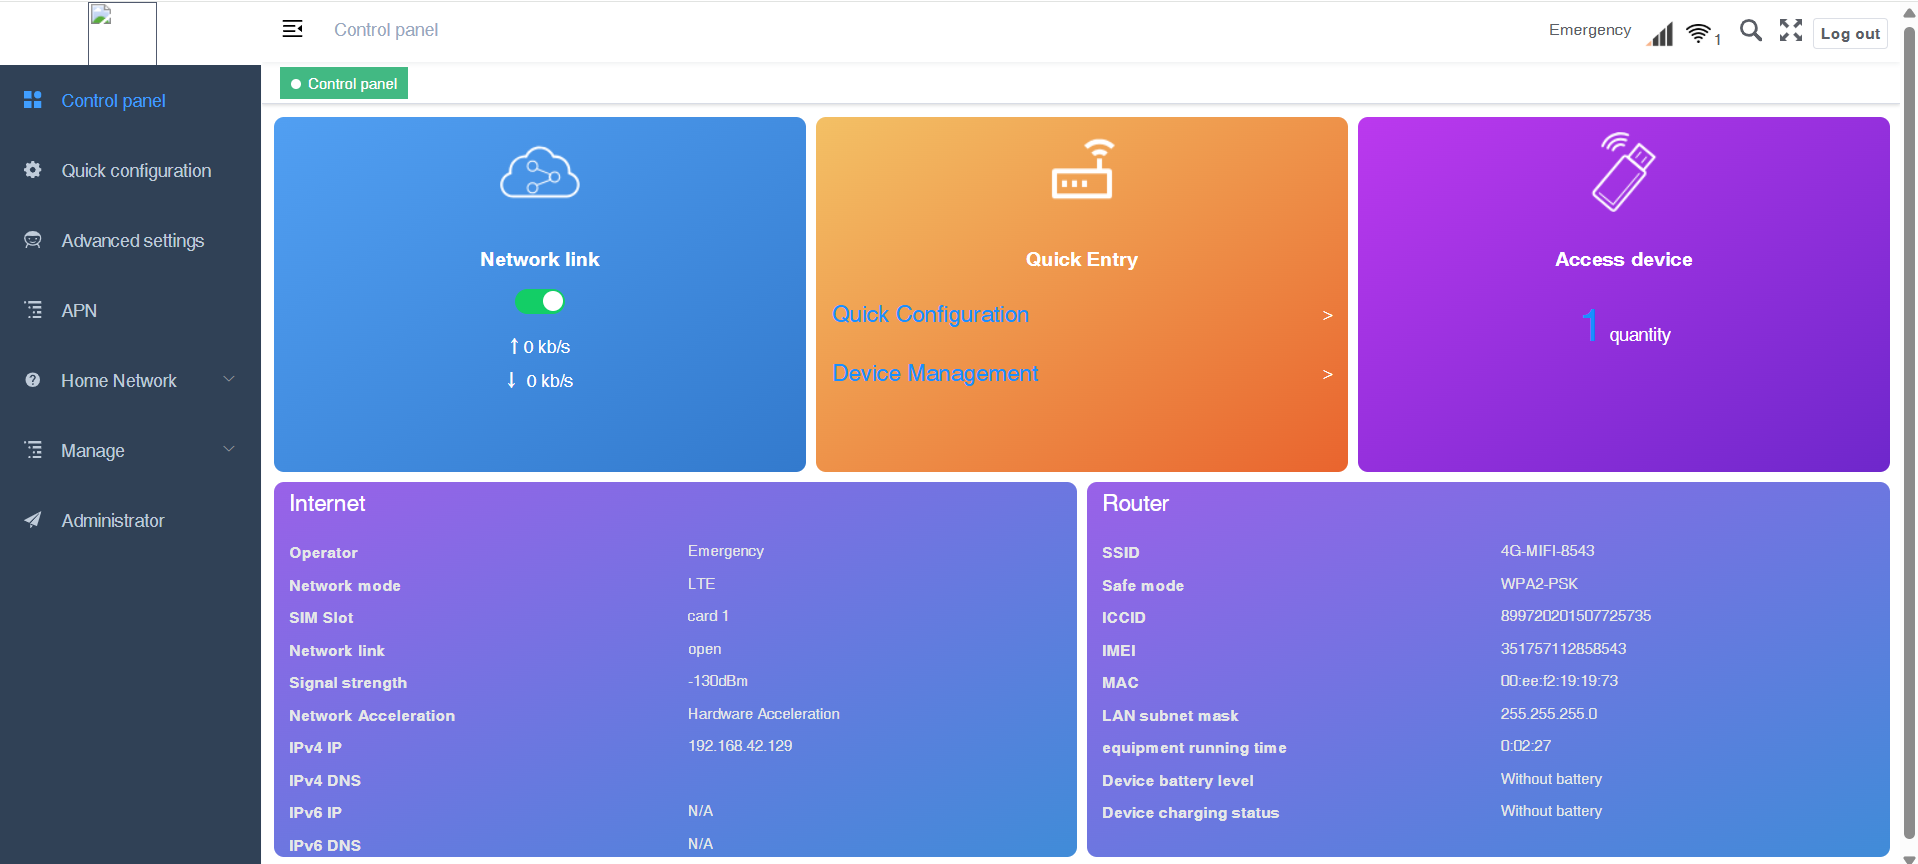Click the Access device USB icon
Screen dimensions: 1918x864
pos(1622,172)
